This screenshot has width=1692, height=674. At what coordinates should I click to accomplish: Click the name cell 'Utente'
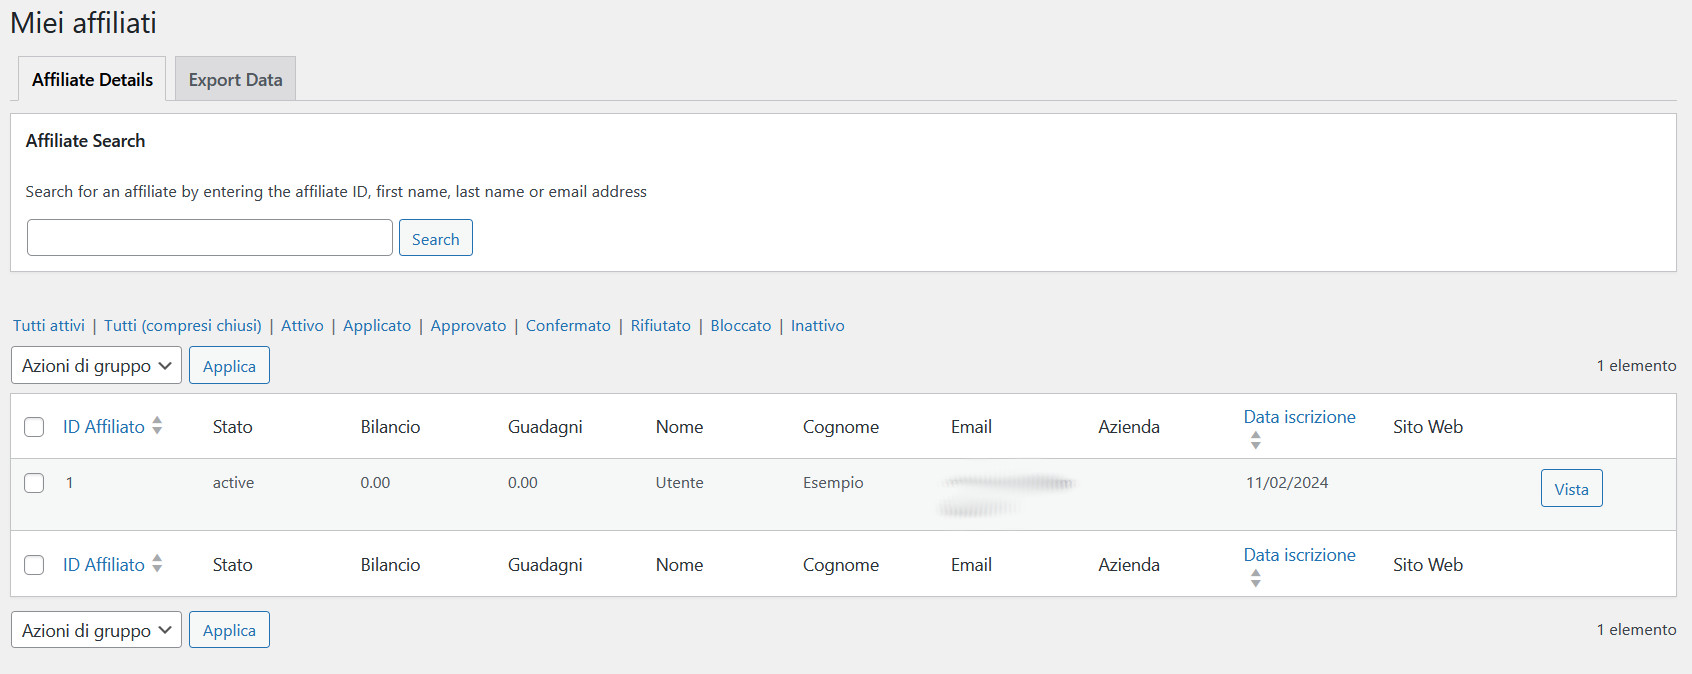pyautogui.click(x=680, y=483)
